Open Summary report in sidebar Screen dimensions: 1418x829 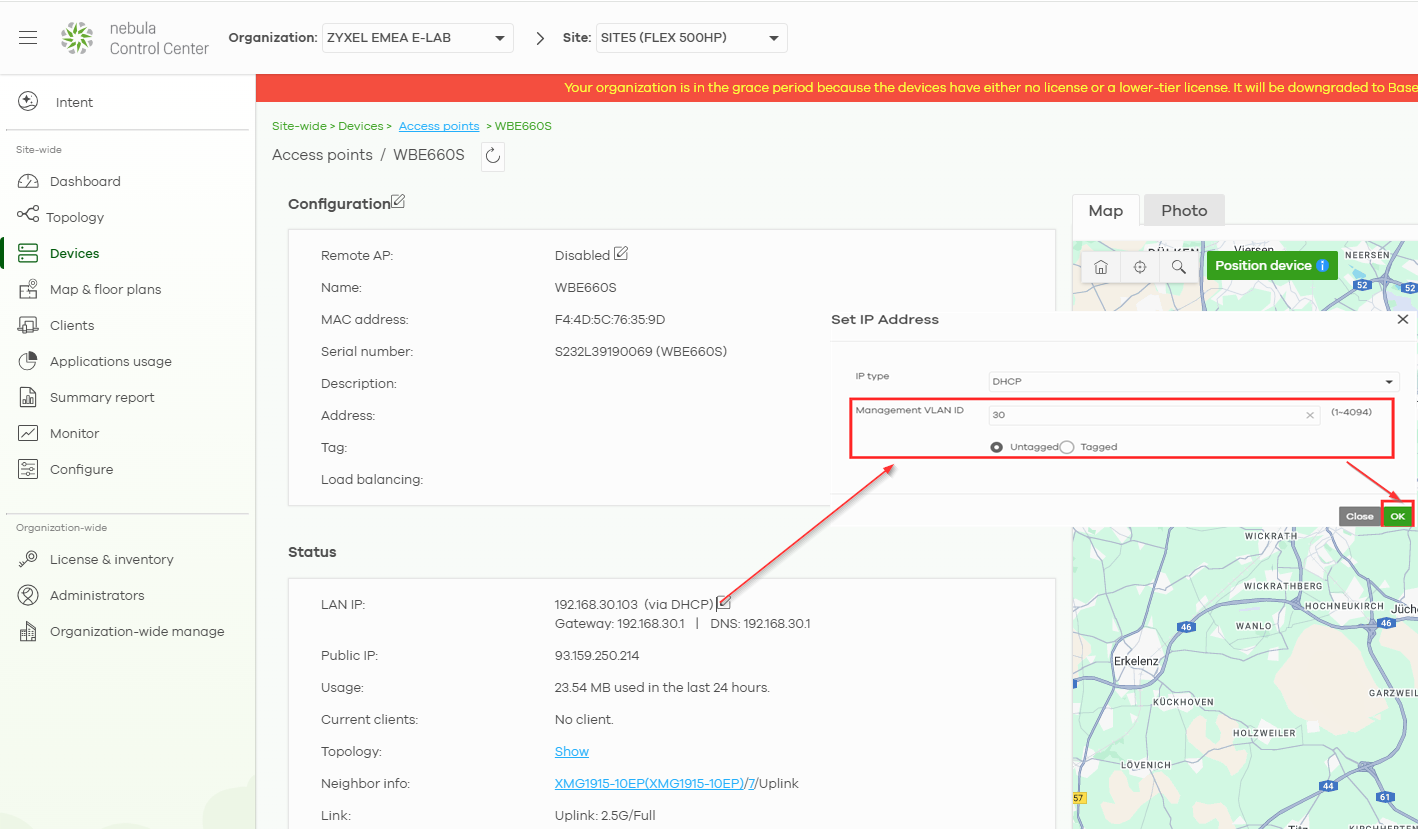pos(102,397)
